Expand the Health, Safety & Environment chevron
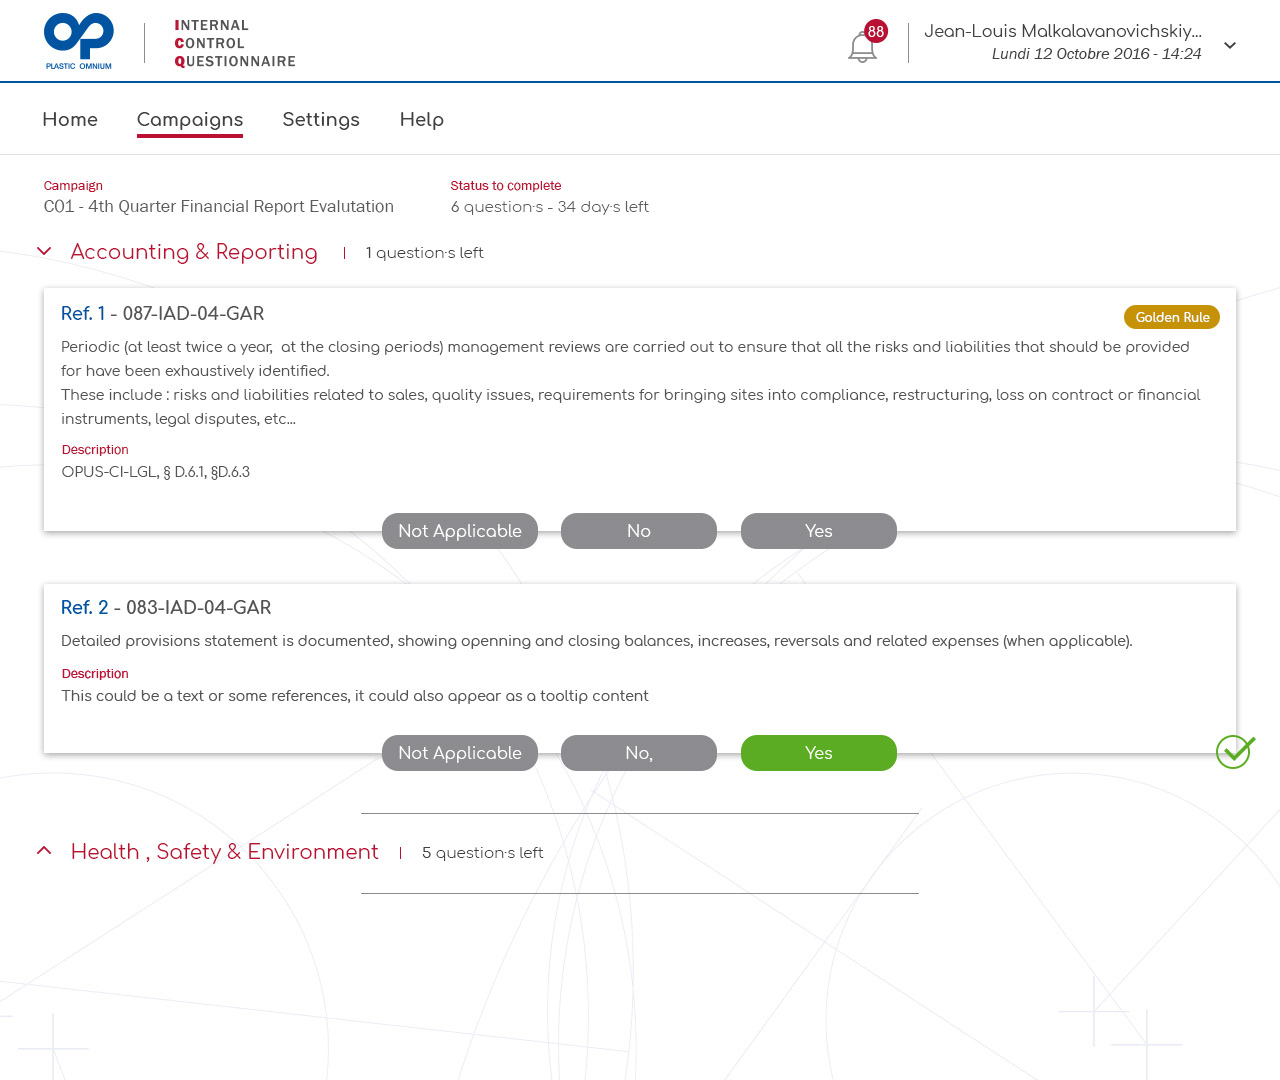The image size is (1280, 1080). tap(44, 851)
